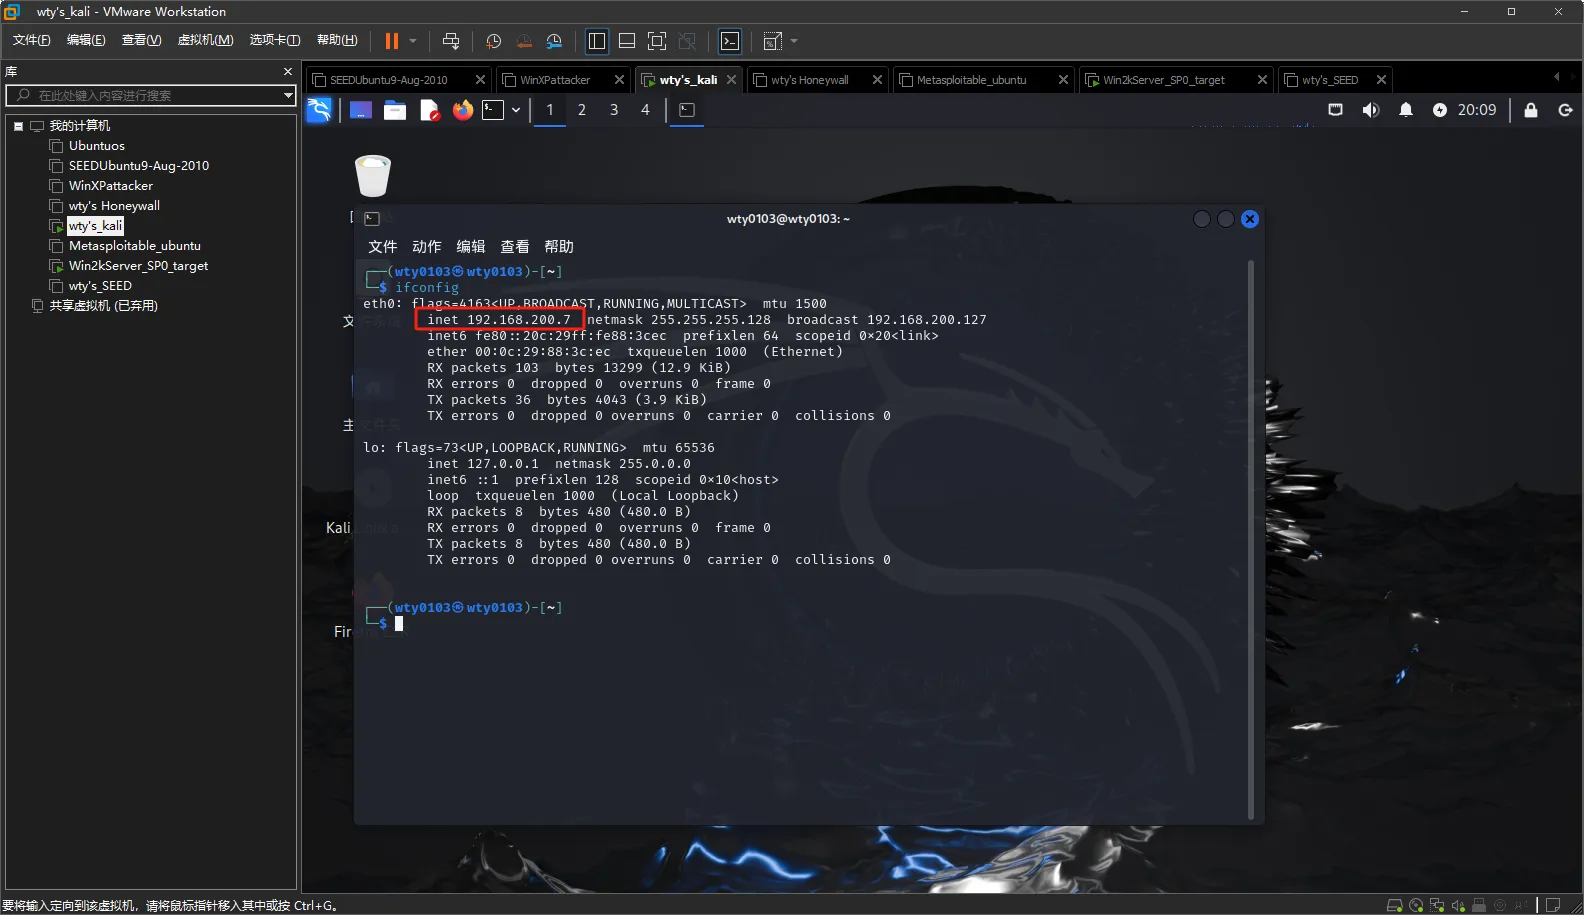Screen dimensions: 1584x915
Task: Open the Kali logout icon
Action: coord(1566,110)
